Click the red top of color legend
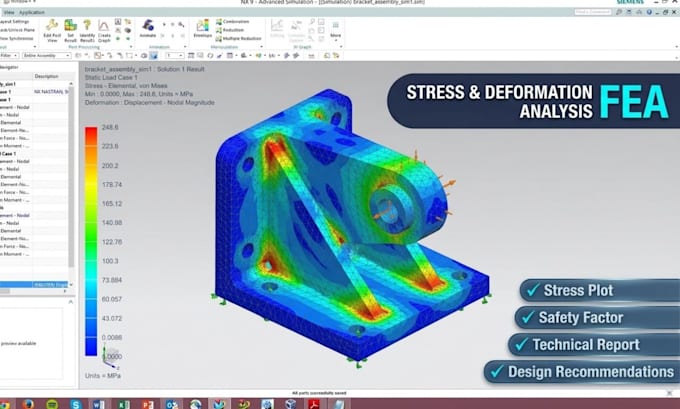The height and width of the screenshot is (409, 680). [91, 134]
